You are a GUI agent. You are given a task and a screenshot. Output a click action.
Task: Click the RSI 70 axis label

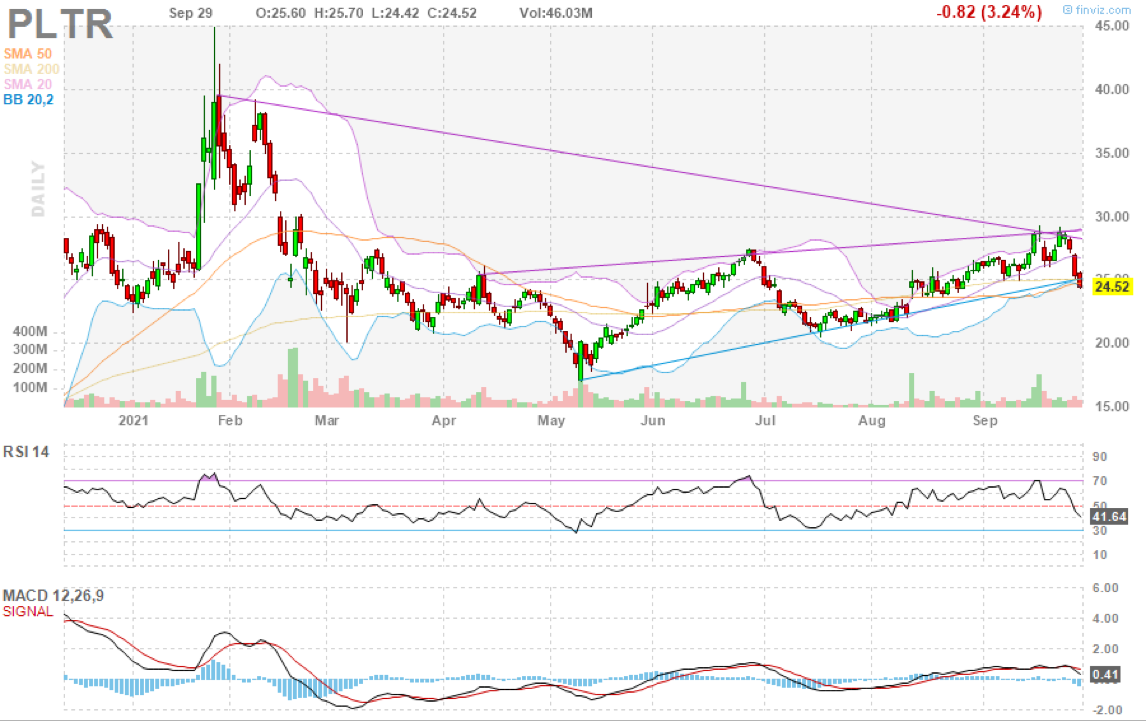[x=1099, y=481]
